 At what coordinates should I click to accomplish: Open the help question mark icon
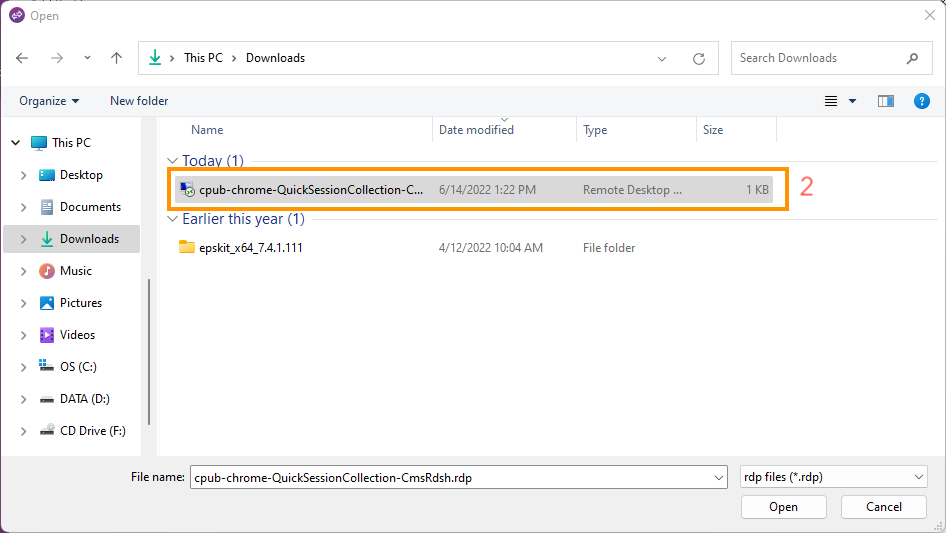921,101
